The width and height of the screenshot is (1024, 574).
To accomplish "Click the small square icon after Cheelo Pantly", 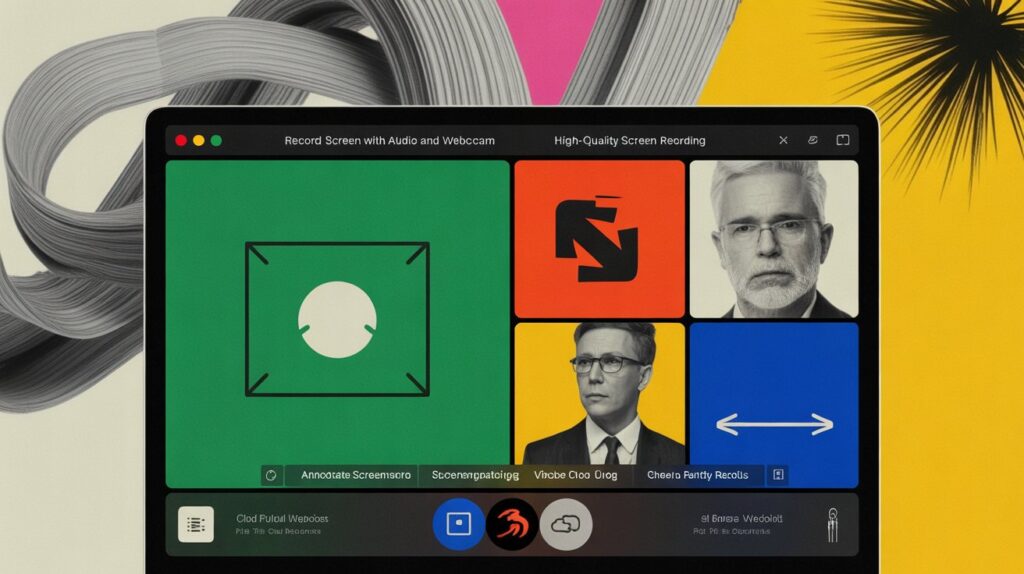I will click(778, 475).
